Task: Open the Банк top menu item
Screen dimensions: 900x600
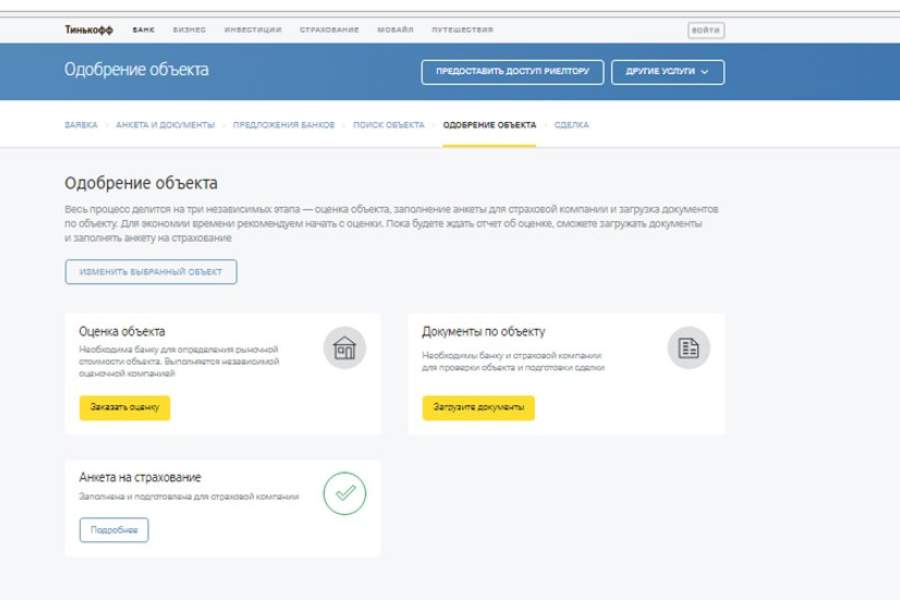Action: [144, 30]
